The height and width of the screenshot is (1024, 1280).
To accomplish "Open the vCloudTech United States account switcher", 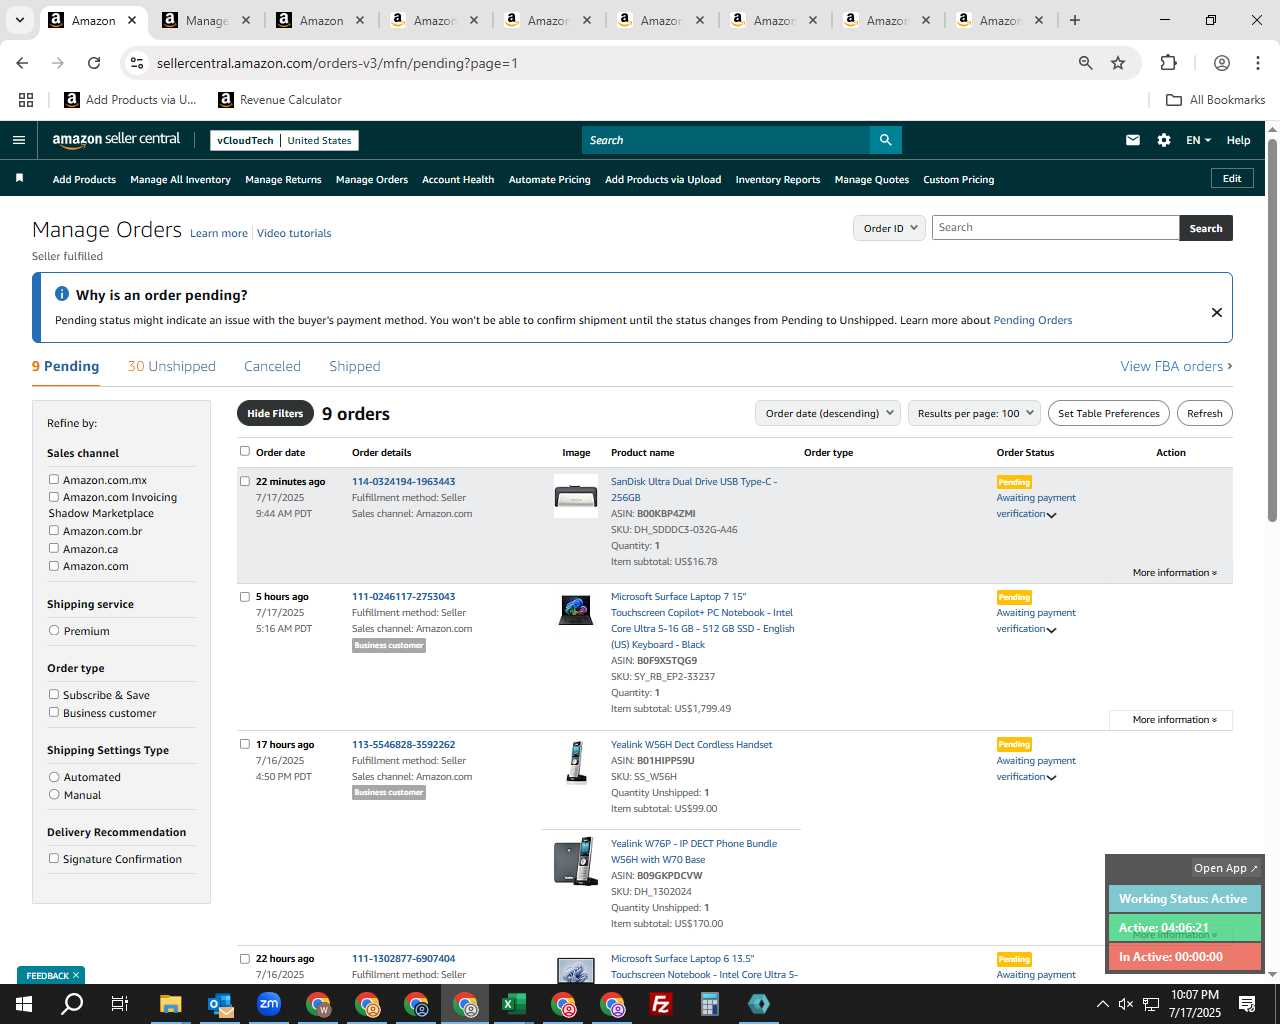I will tap(284, 140).
